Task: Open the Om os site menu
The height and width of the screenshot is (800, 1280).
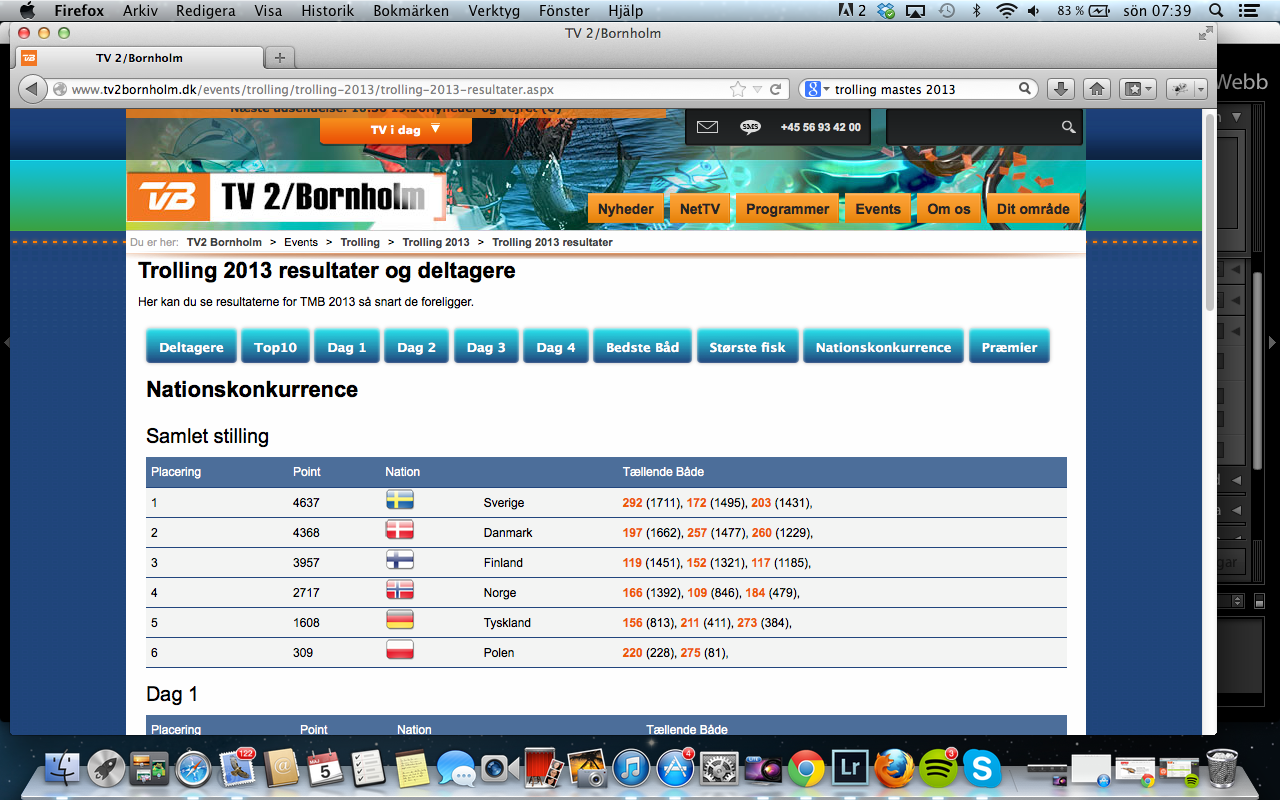Action: (x=949, y=209)
